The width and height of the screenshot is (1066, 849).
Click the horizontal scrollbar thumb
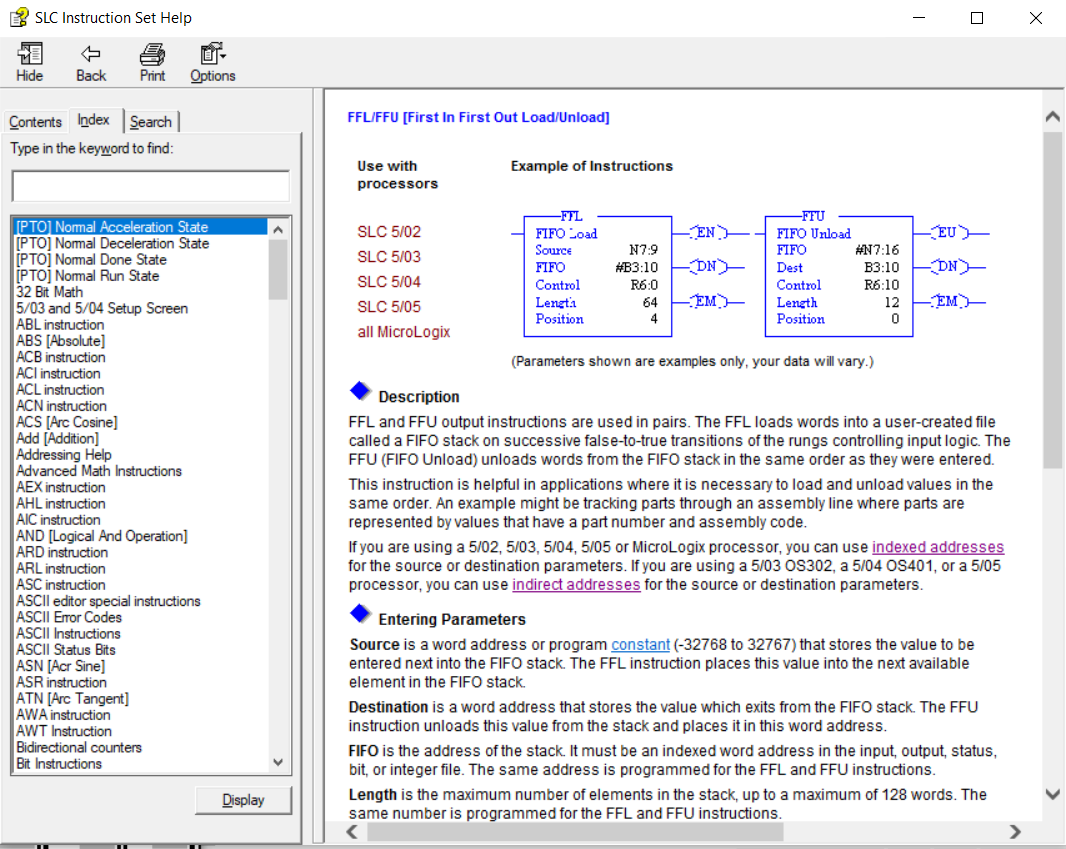pyautogui.click(x=575, y=831)
